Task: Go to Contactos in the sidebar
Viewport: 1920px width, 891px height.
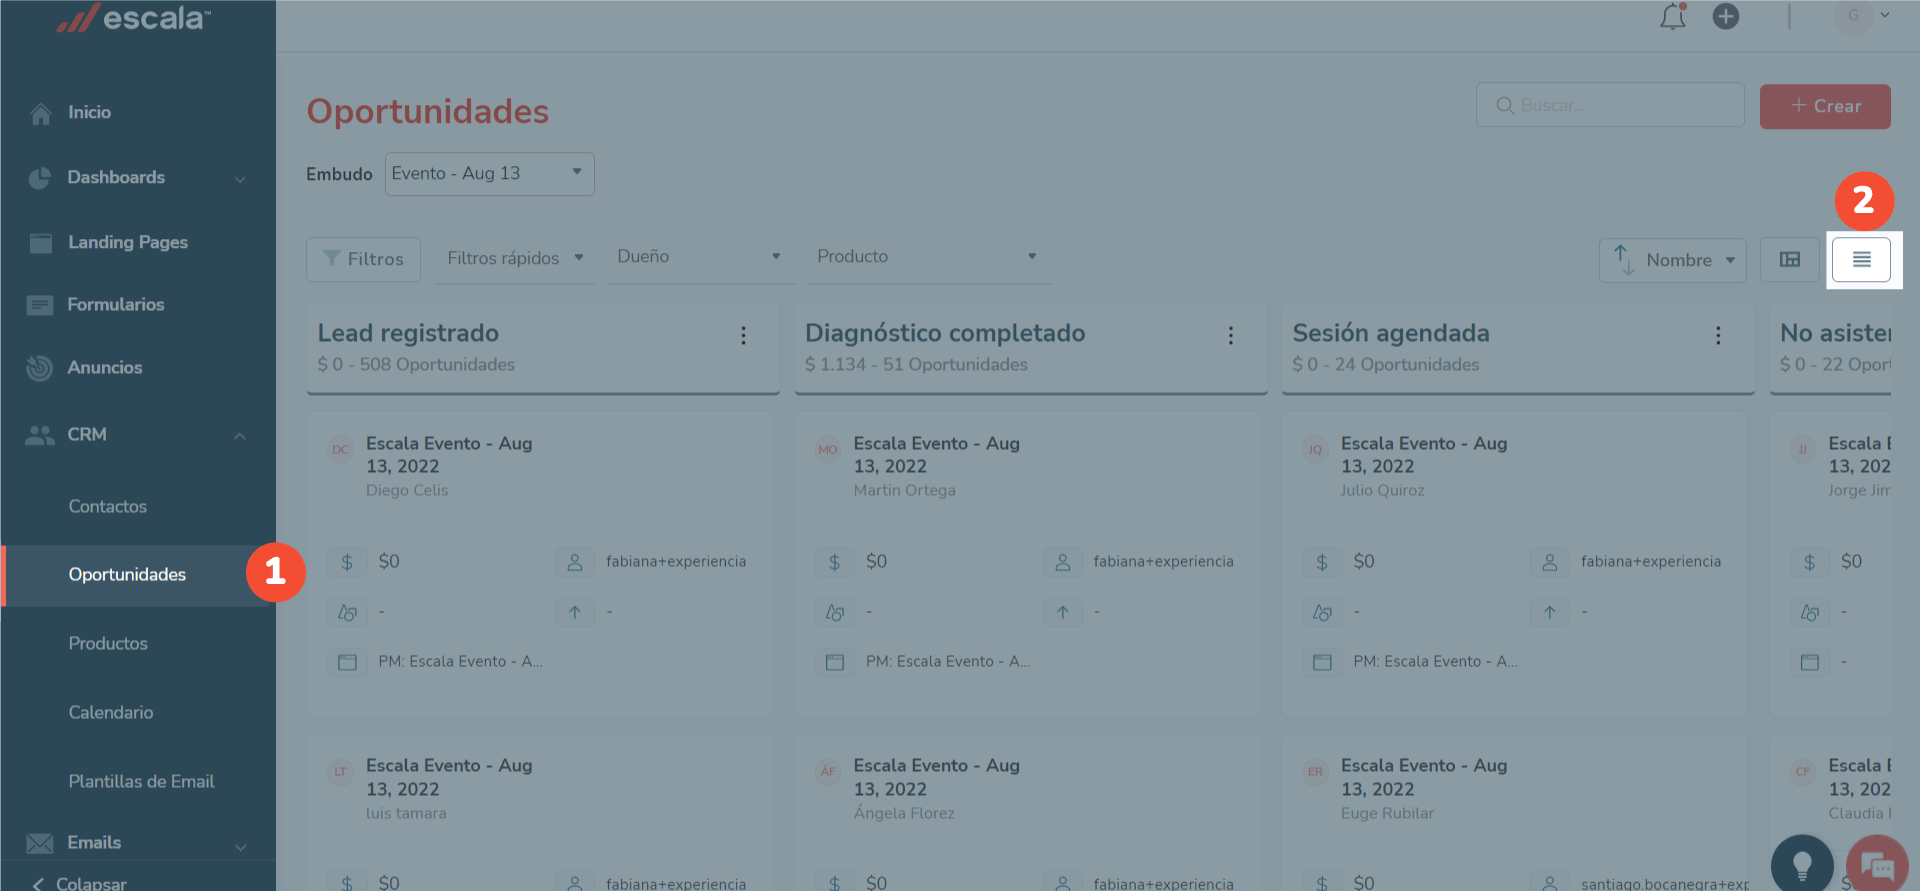Action: tap(108, 507)
